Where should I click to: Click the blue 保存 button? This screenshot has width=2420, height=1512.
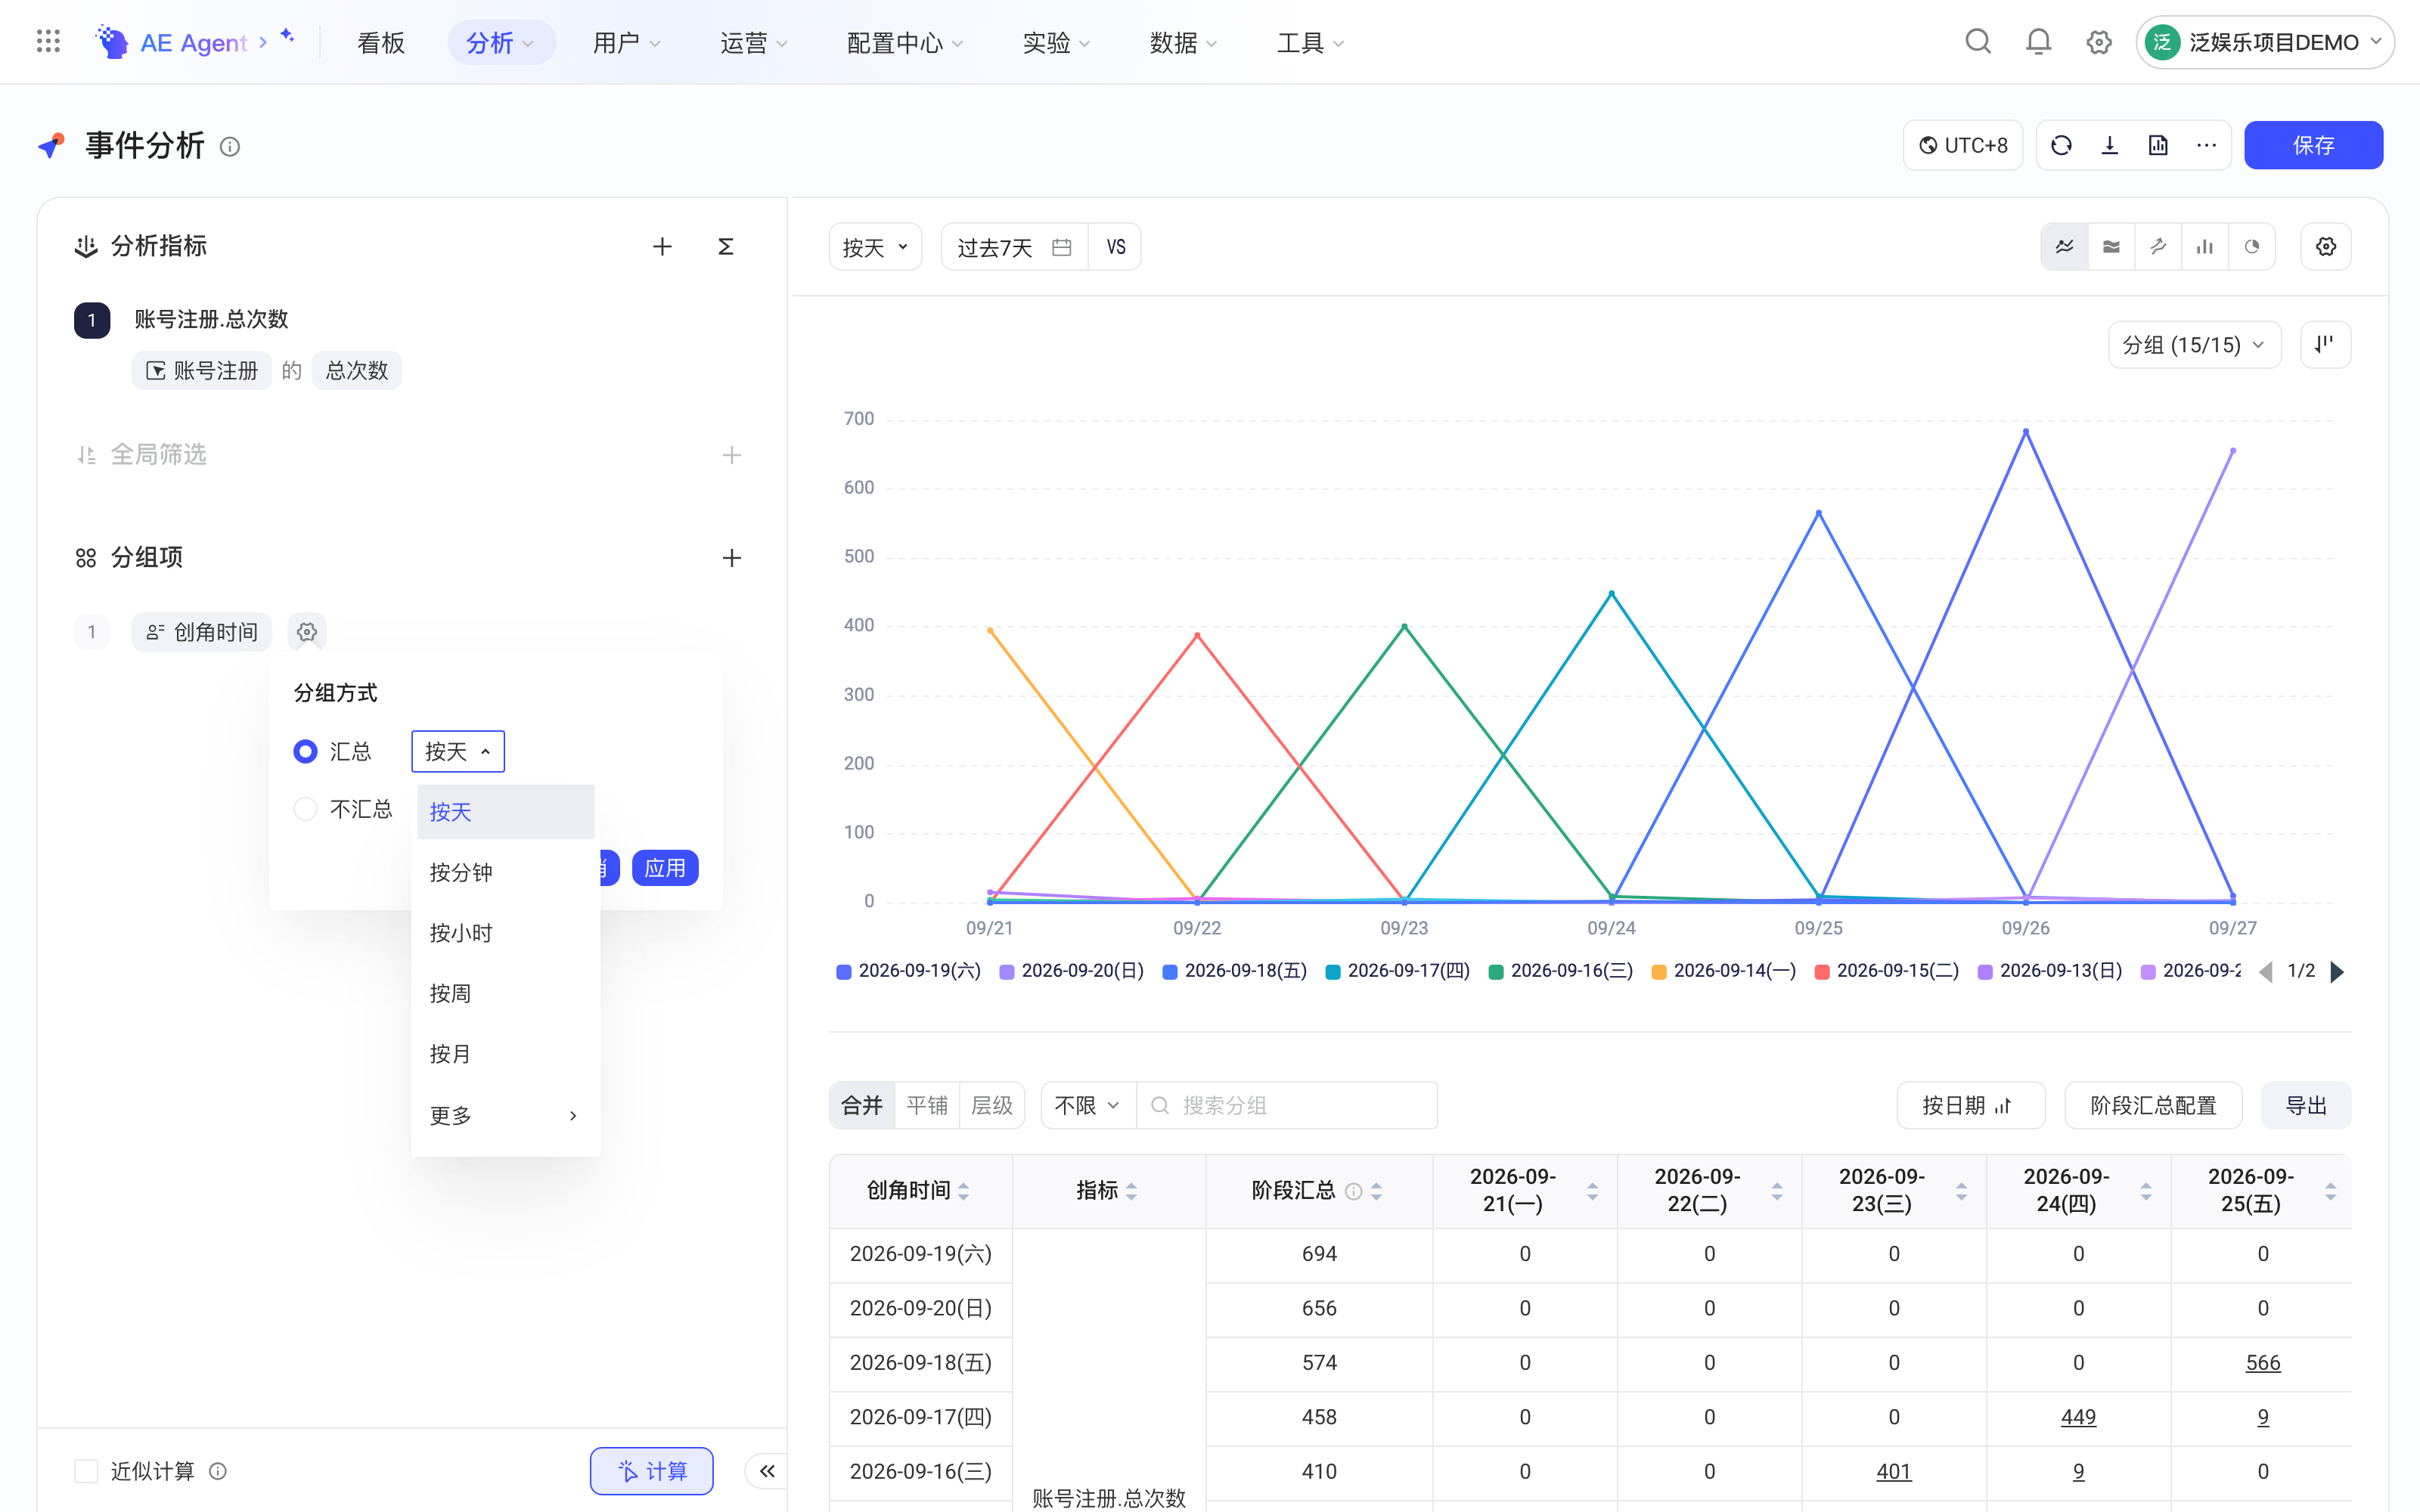pyautogui.click(x=2313, y=146)
